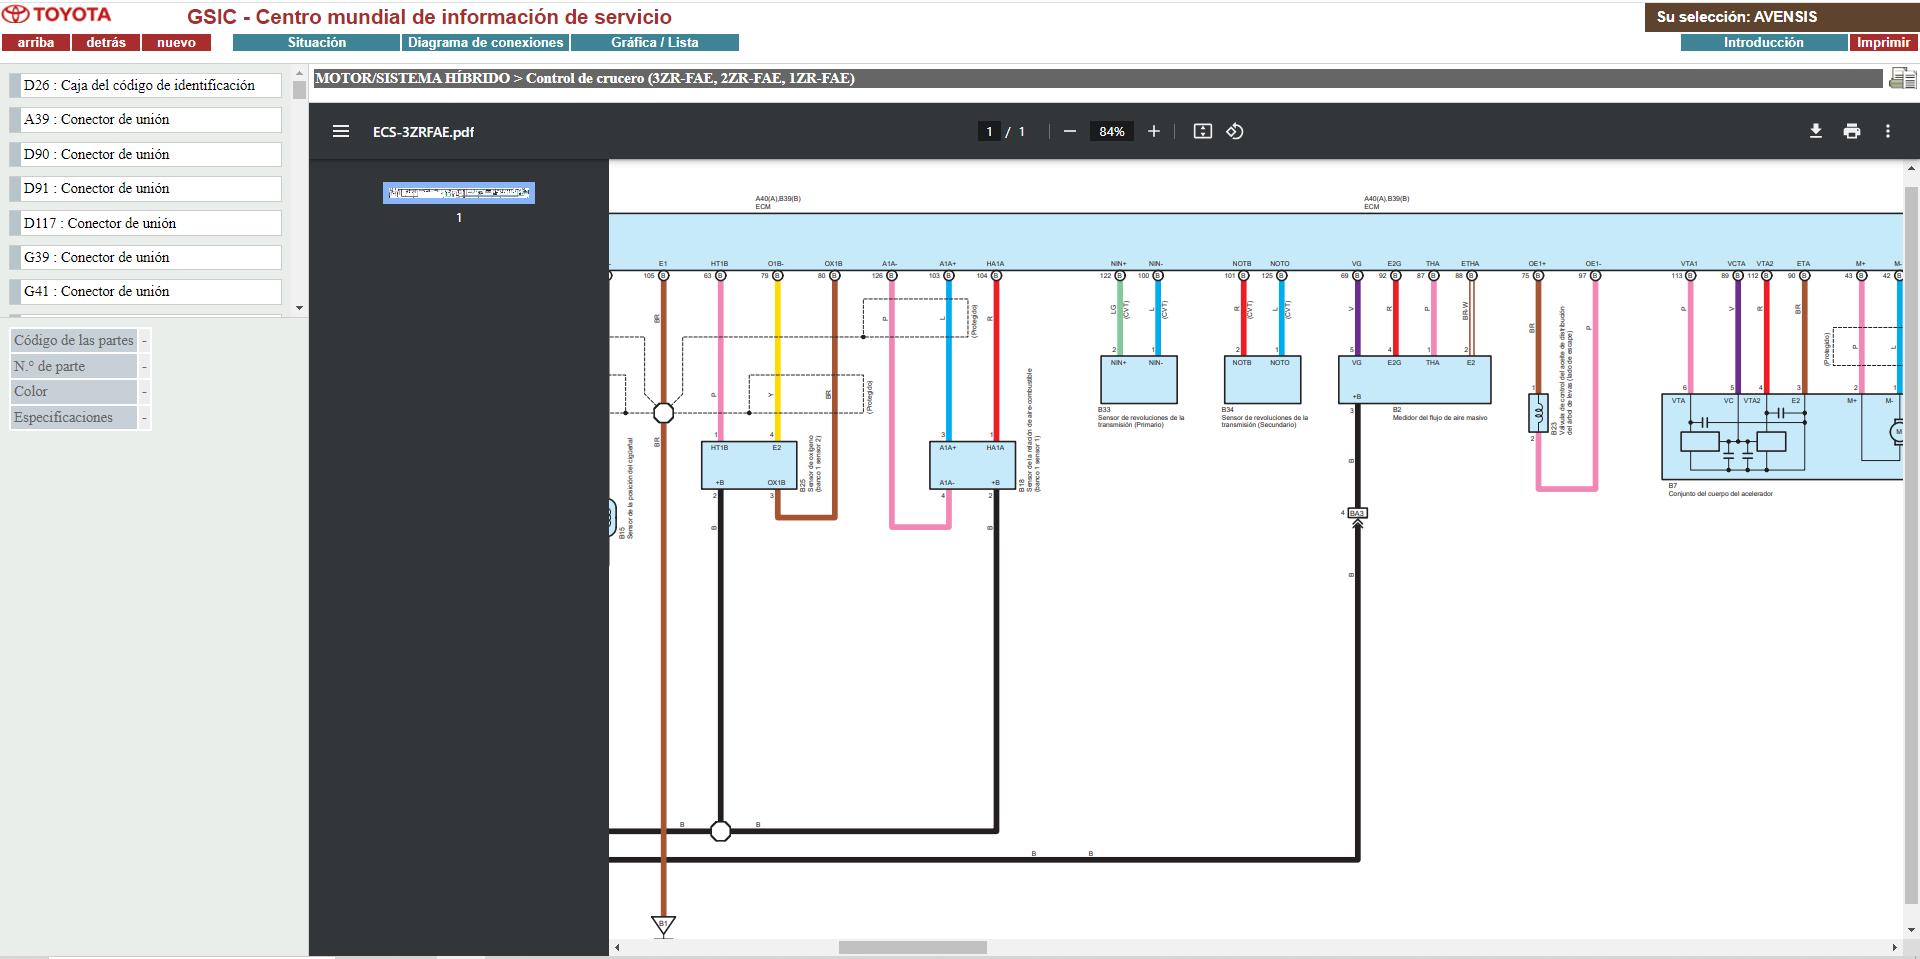This screenshot has width=1920, height=959.
Task: Click the B1 ground triangle symbol
Action: [663, 925]
